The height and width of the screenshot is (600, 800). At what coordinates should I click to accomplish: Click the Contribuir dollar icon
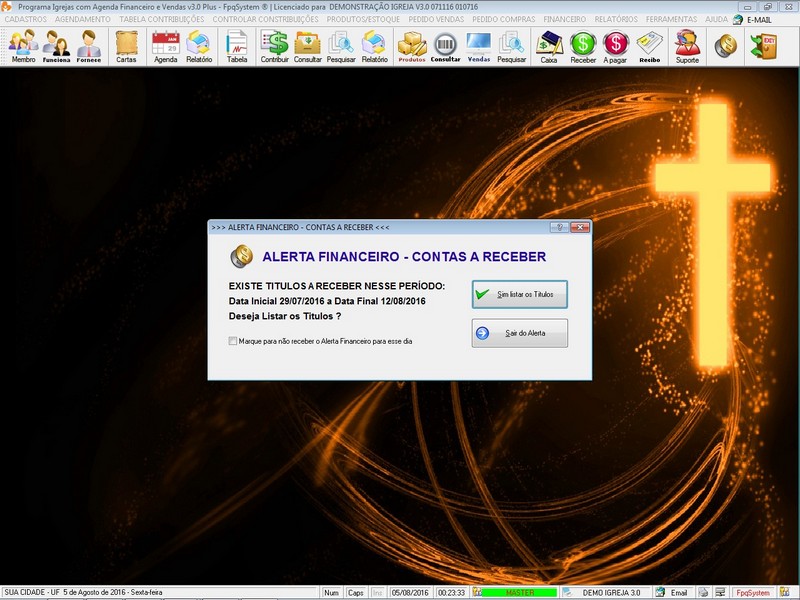274,46
